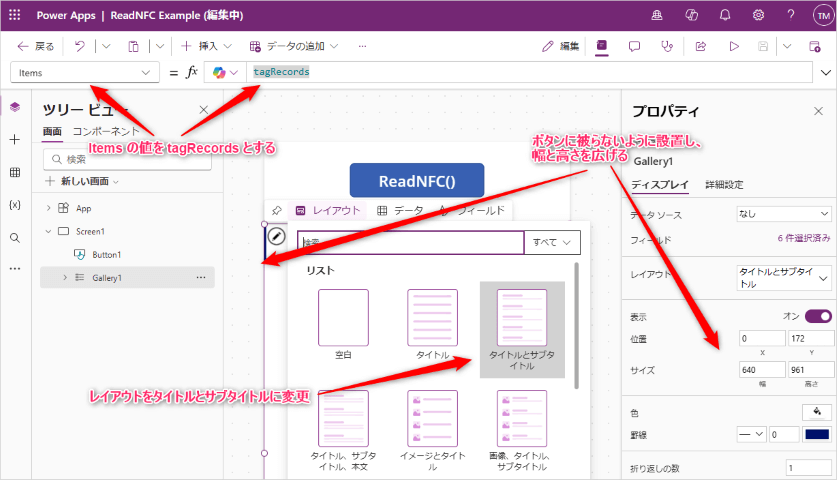Open the Insert plus icon in left rail

tap(14, 140)
